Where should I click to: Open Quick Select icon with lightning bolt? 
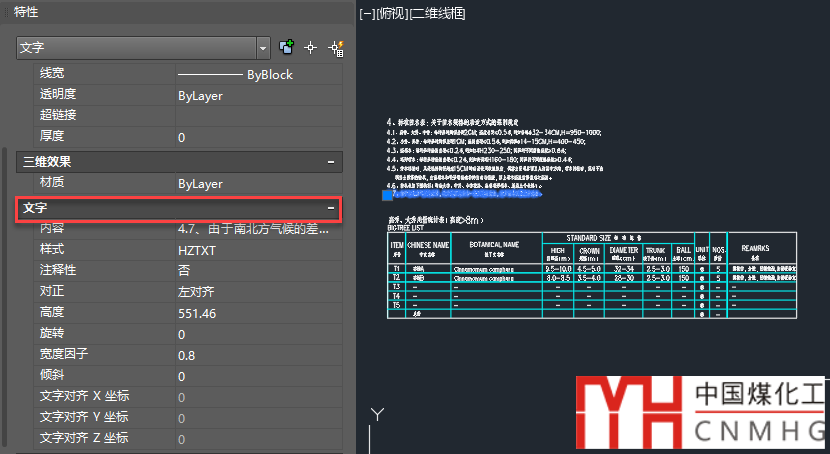335,47
